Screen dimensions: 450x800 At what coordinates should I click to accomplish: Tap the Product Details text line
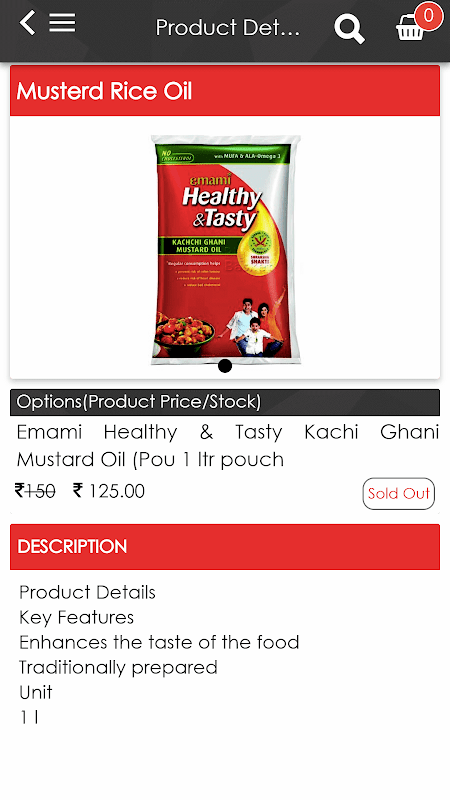[87, 592]
